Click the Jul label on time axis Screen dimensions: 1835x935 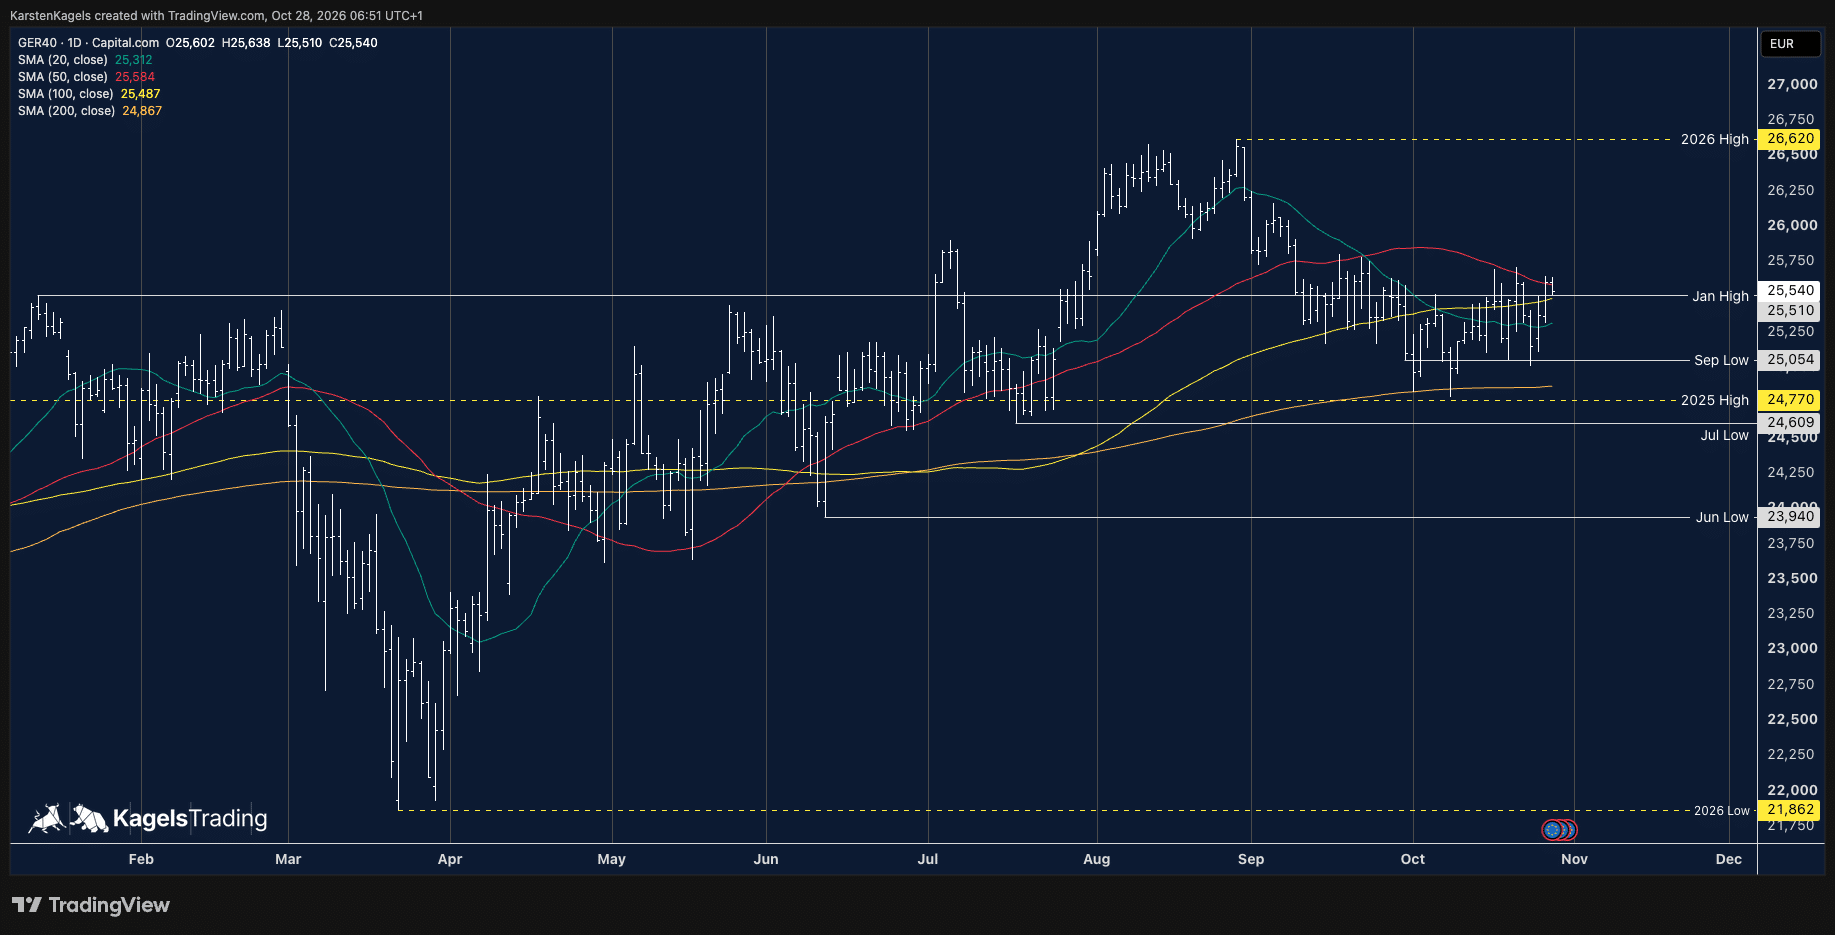[x=928, y=859]
